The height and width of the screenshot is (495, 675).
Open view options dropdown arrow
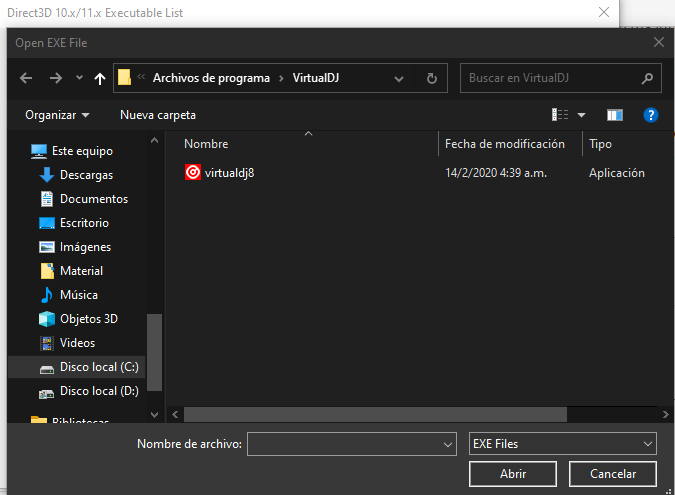click(581, 115)
